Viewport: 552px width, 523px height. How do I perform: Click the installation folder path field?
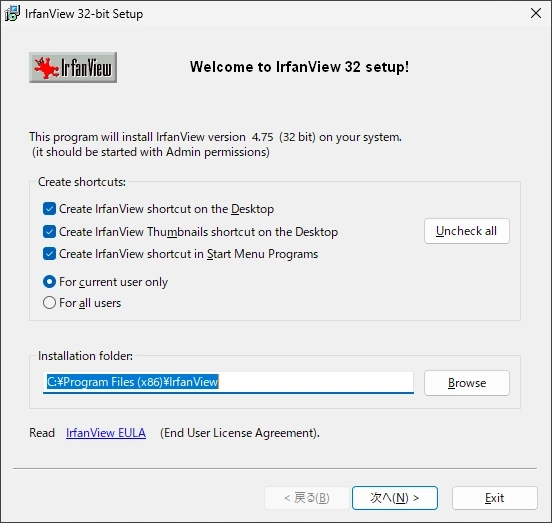point(228,382)
